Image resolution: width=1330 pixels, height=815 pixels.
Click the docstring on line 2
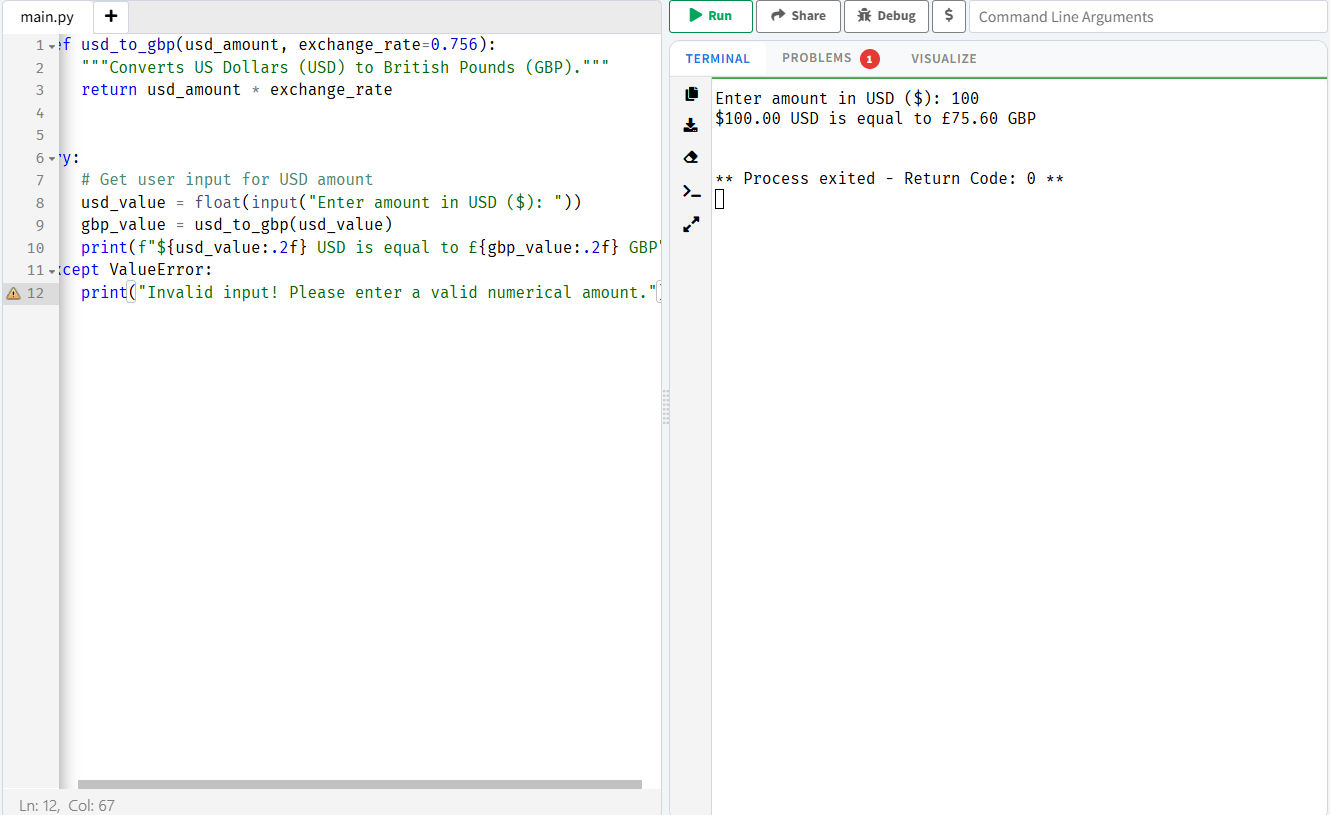click(345, 67)
